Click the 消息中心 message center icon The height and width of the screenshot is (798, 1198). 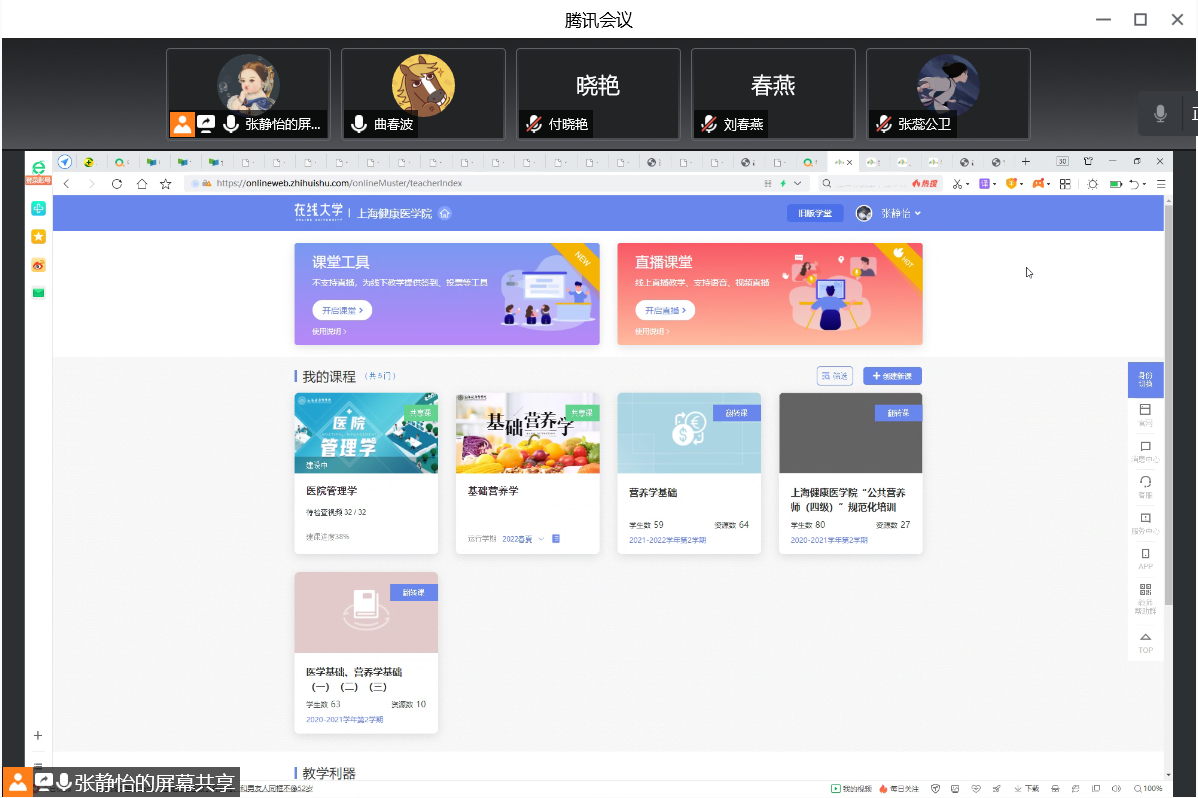pyautogui.click(x=1145, y=447)
